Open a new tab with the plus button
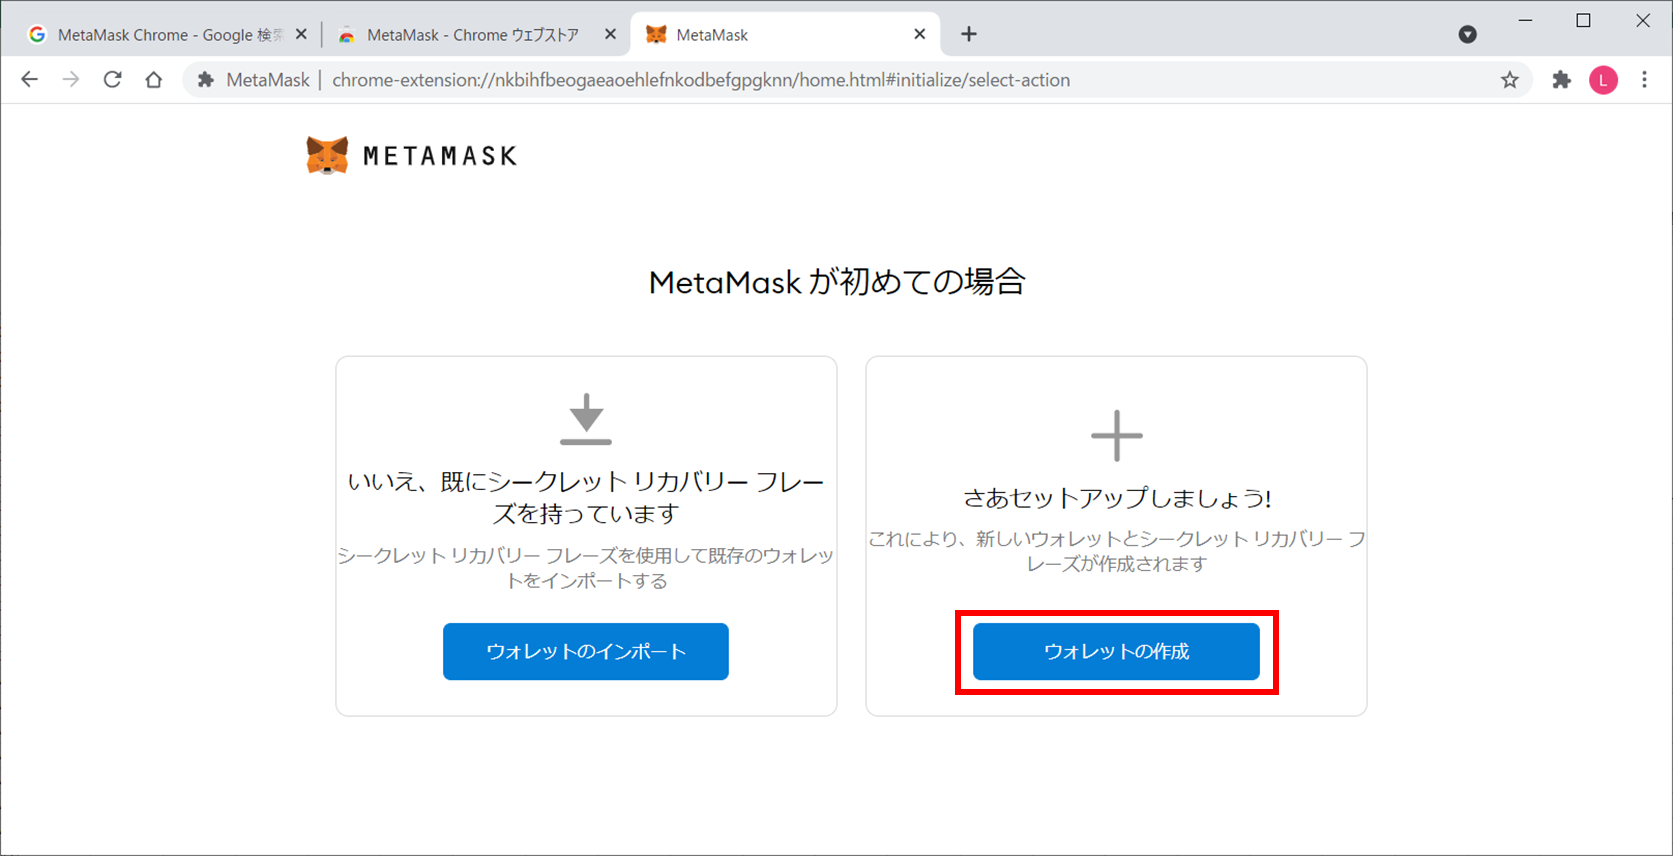Screen dimensions: 1673x856 click(x=968, y=34)
